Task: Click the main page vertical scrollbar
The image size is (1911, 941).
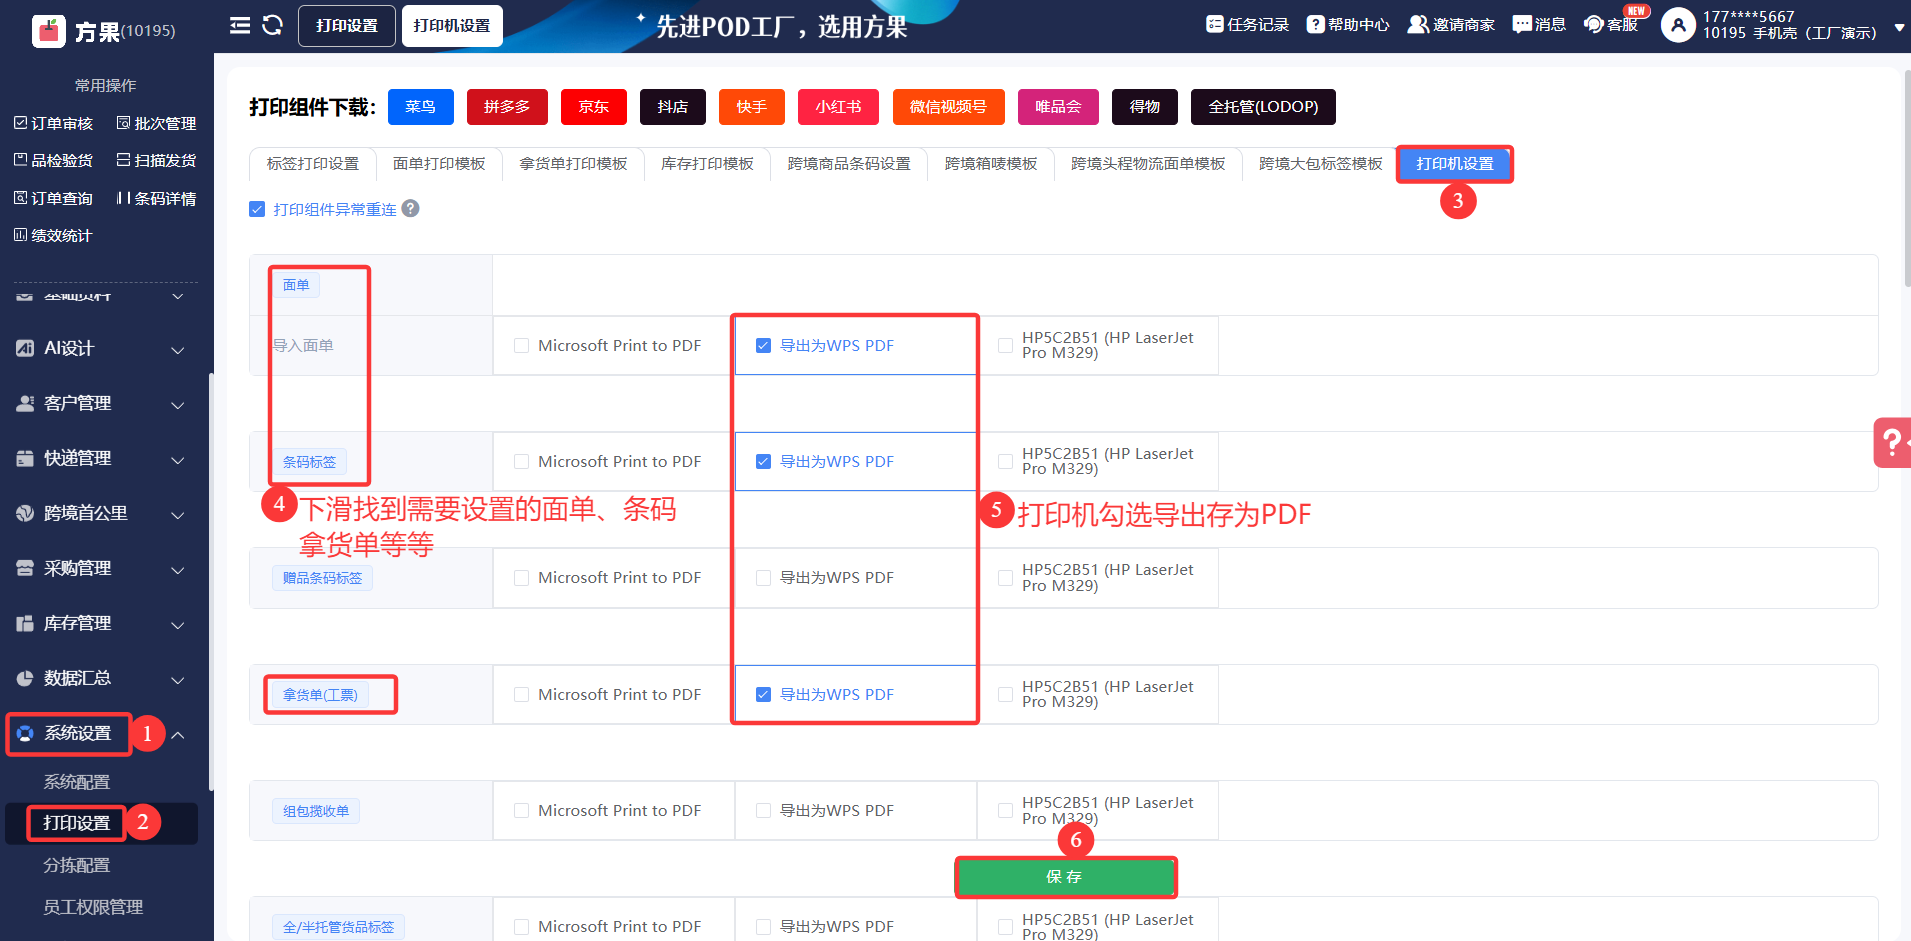Action: tap(1906, 178)
